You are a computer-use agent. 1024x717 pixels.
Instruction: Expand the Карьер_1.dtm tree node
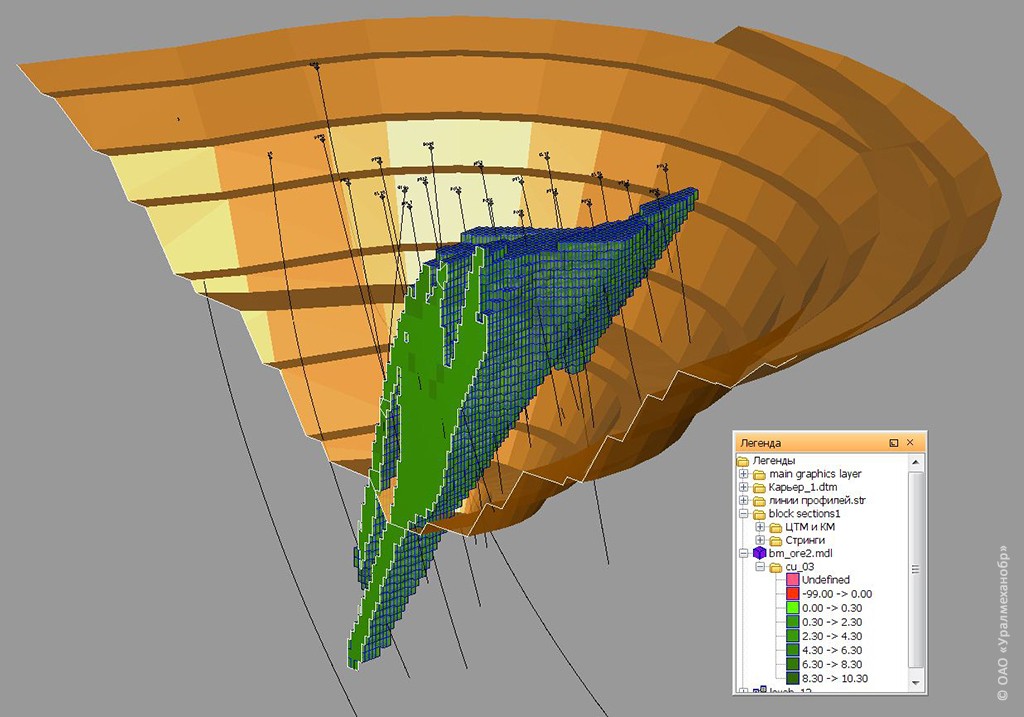coord(744,487)
